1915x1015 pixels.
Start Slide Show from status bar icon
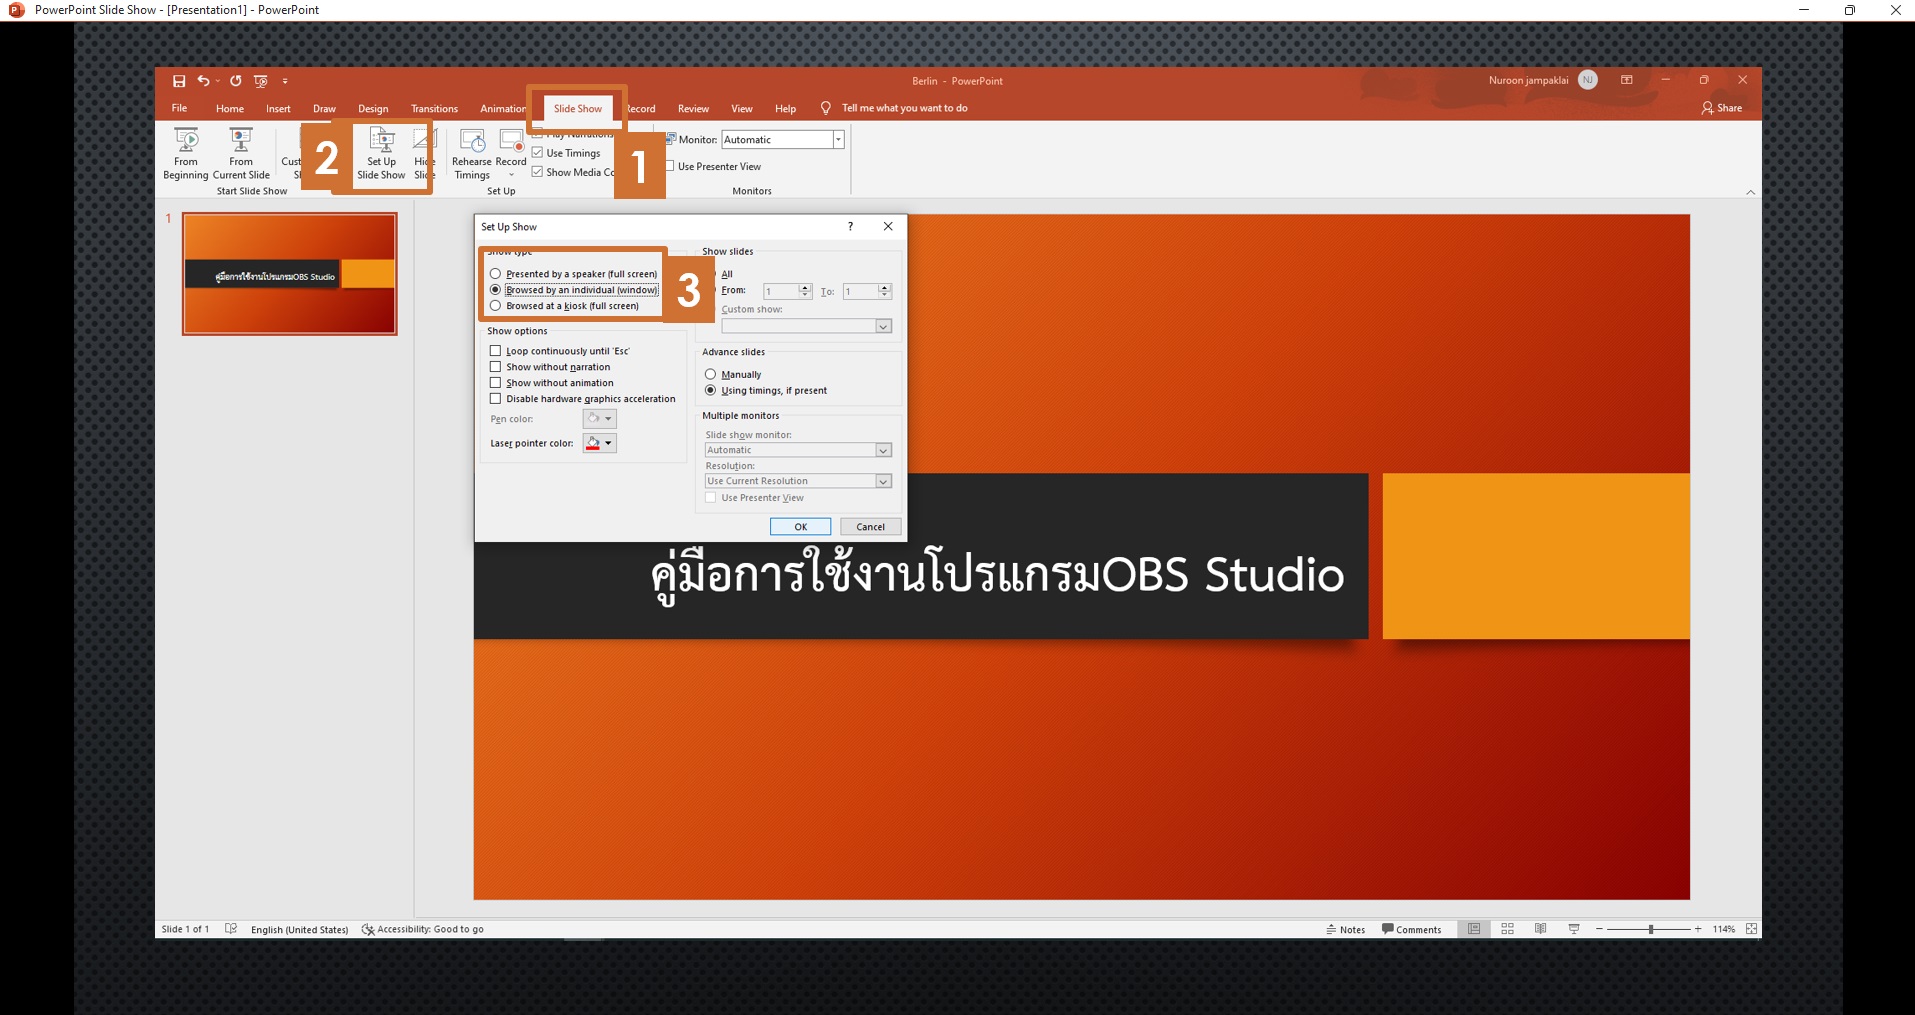[x=1574, y=929]
